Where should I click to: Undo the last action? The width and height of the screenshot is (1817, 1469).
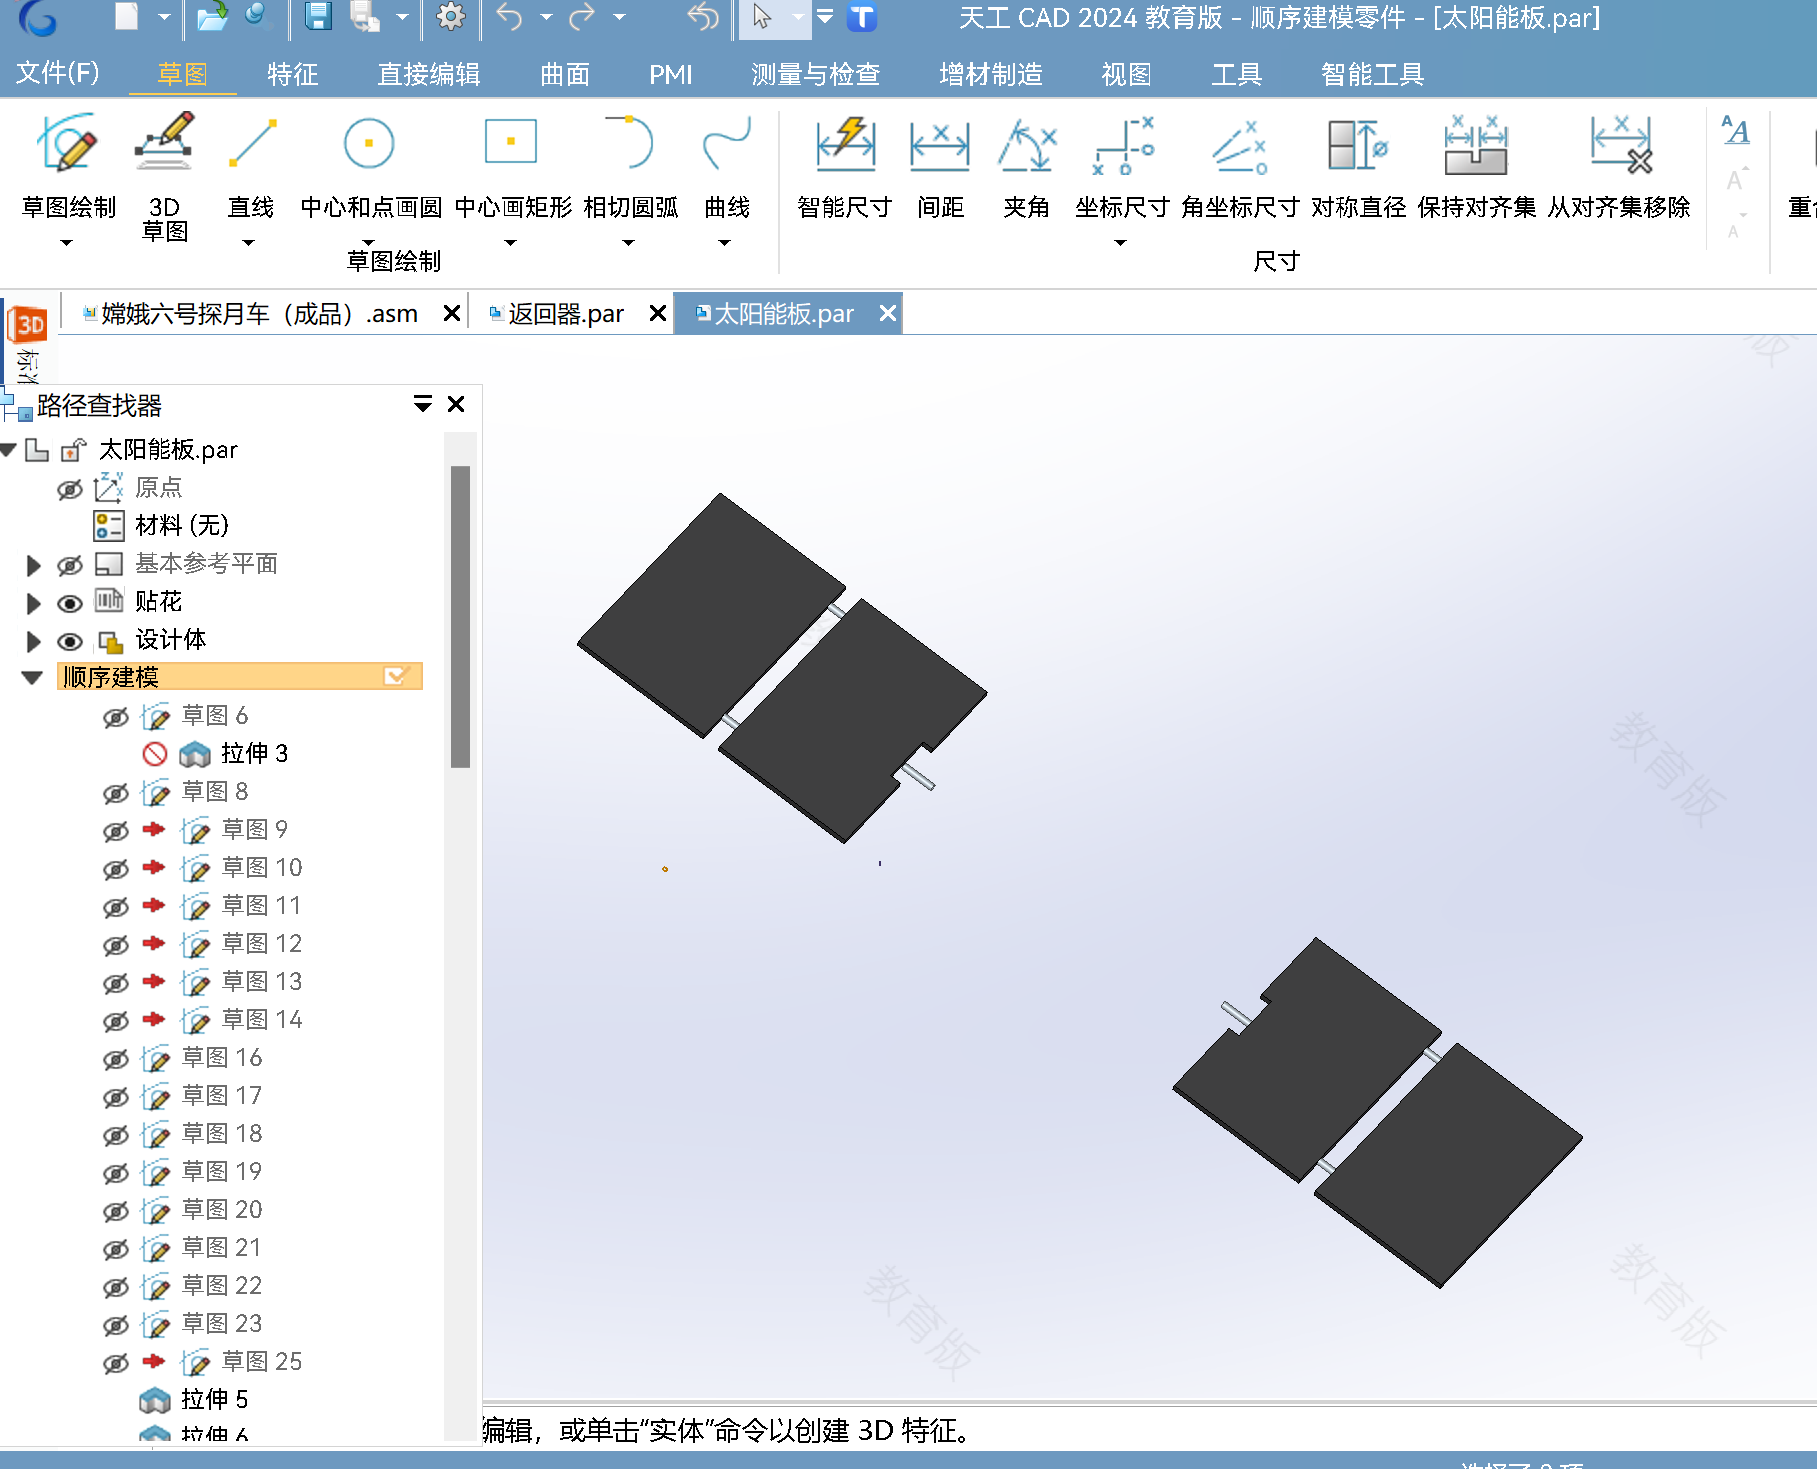pyautogui.click(x=510, y=17)
